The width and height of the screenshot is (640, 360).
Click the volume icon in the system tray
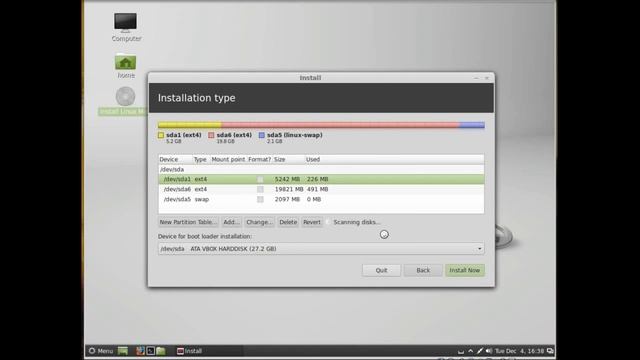pos(489,351)
